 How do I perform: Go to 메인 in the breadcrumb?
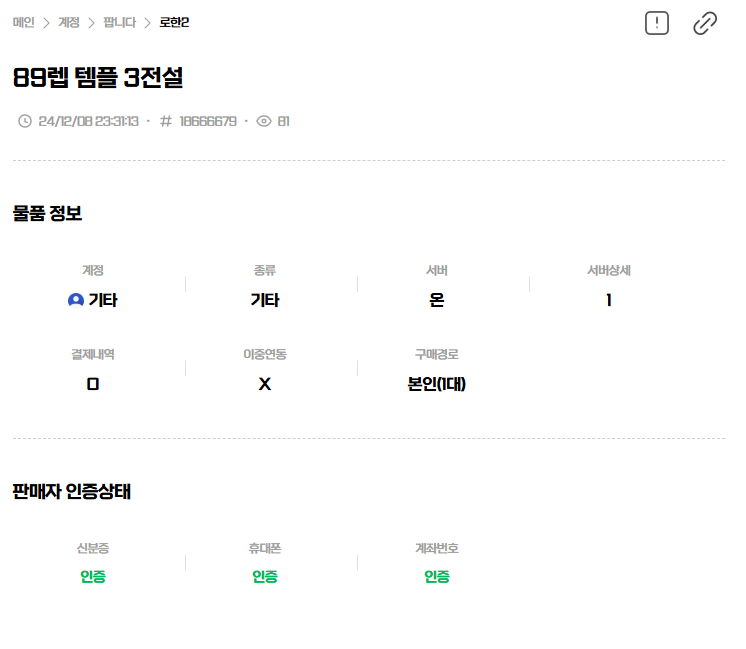click(x=23, y=22)
